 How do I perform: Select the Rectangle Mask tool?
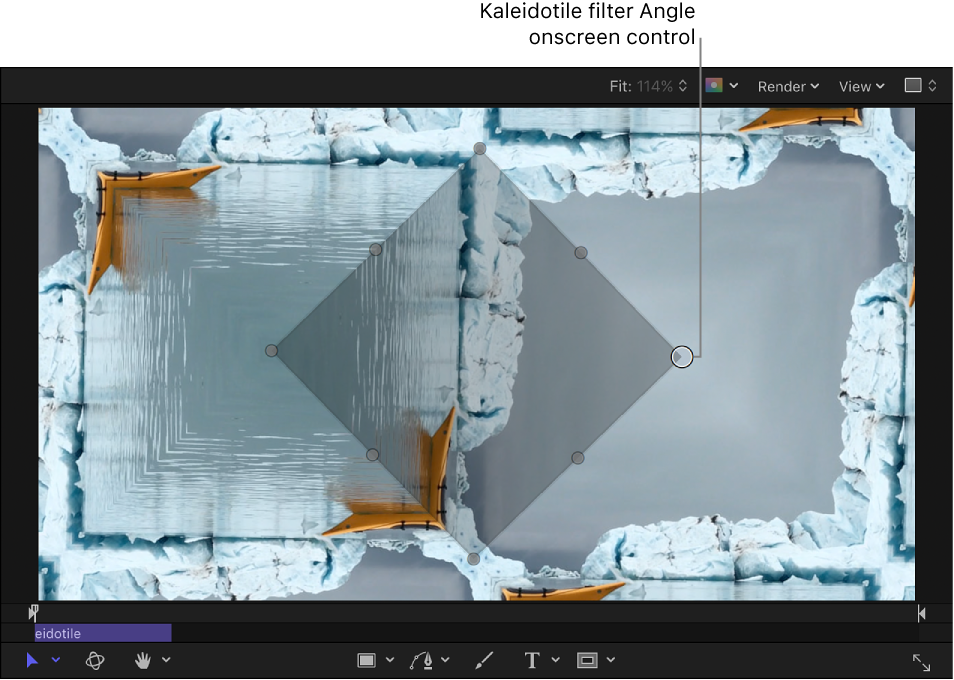[588, 660]
